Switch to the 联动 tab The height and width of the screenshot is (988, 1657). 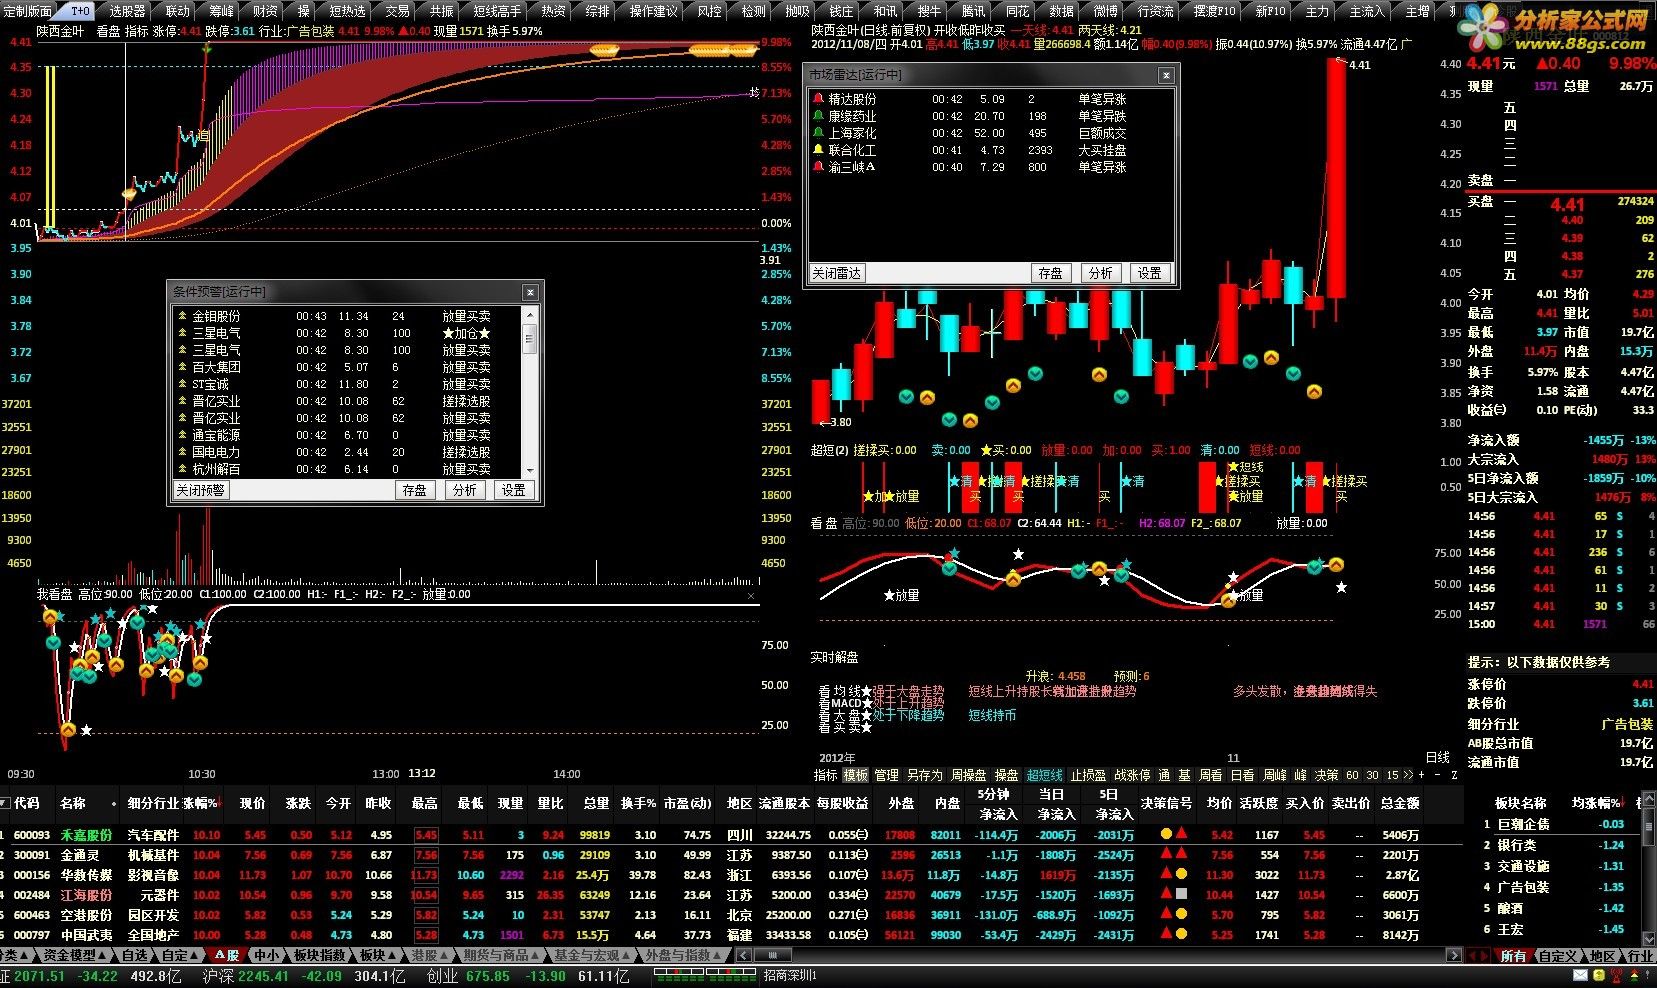[177, 11]
